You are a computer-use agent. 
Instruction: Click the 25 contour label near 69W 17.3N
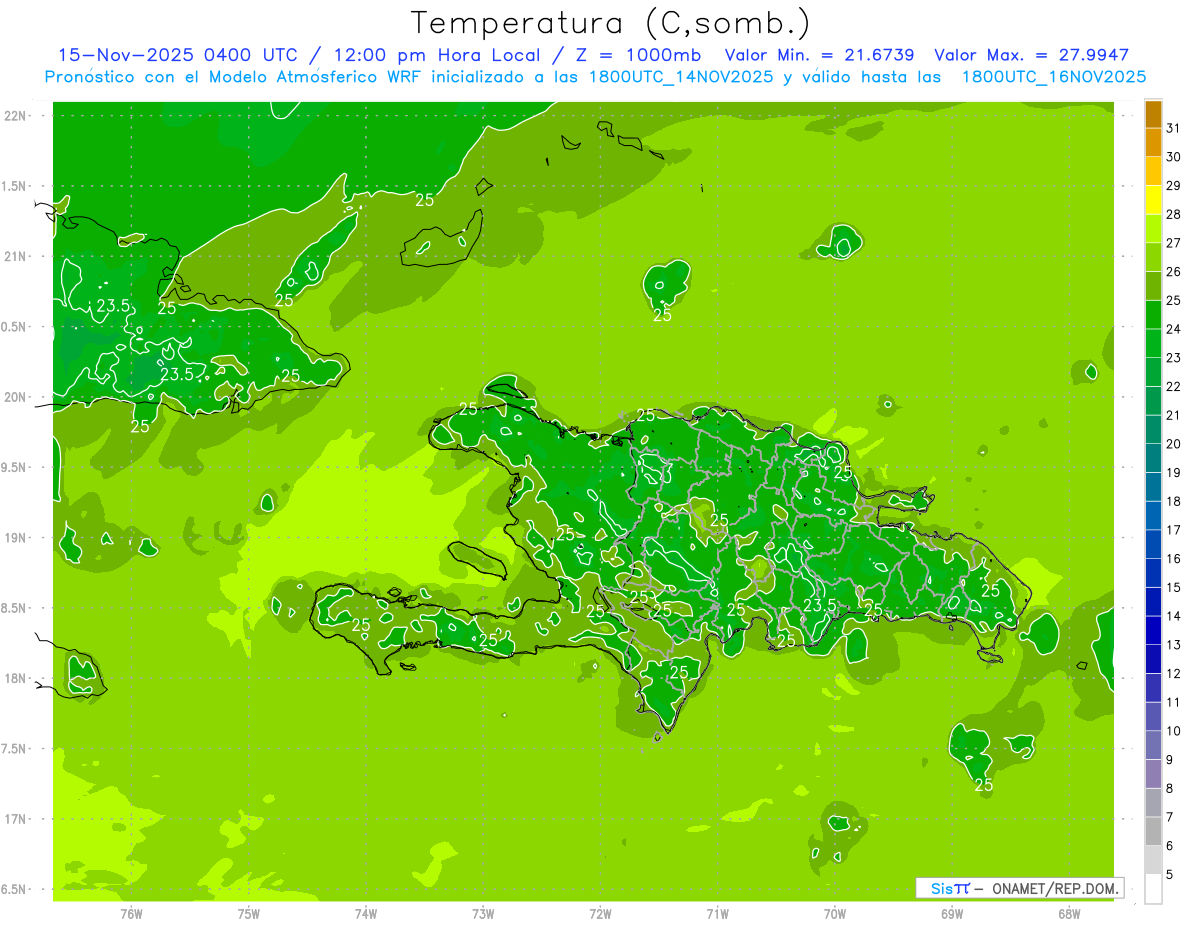984,785
